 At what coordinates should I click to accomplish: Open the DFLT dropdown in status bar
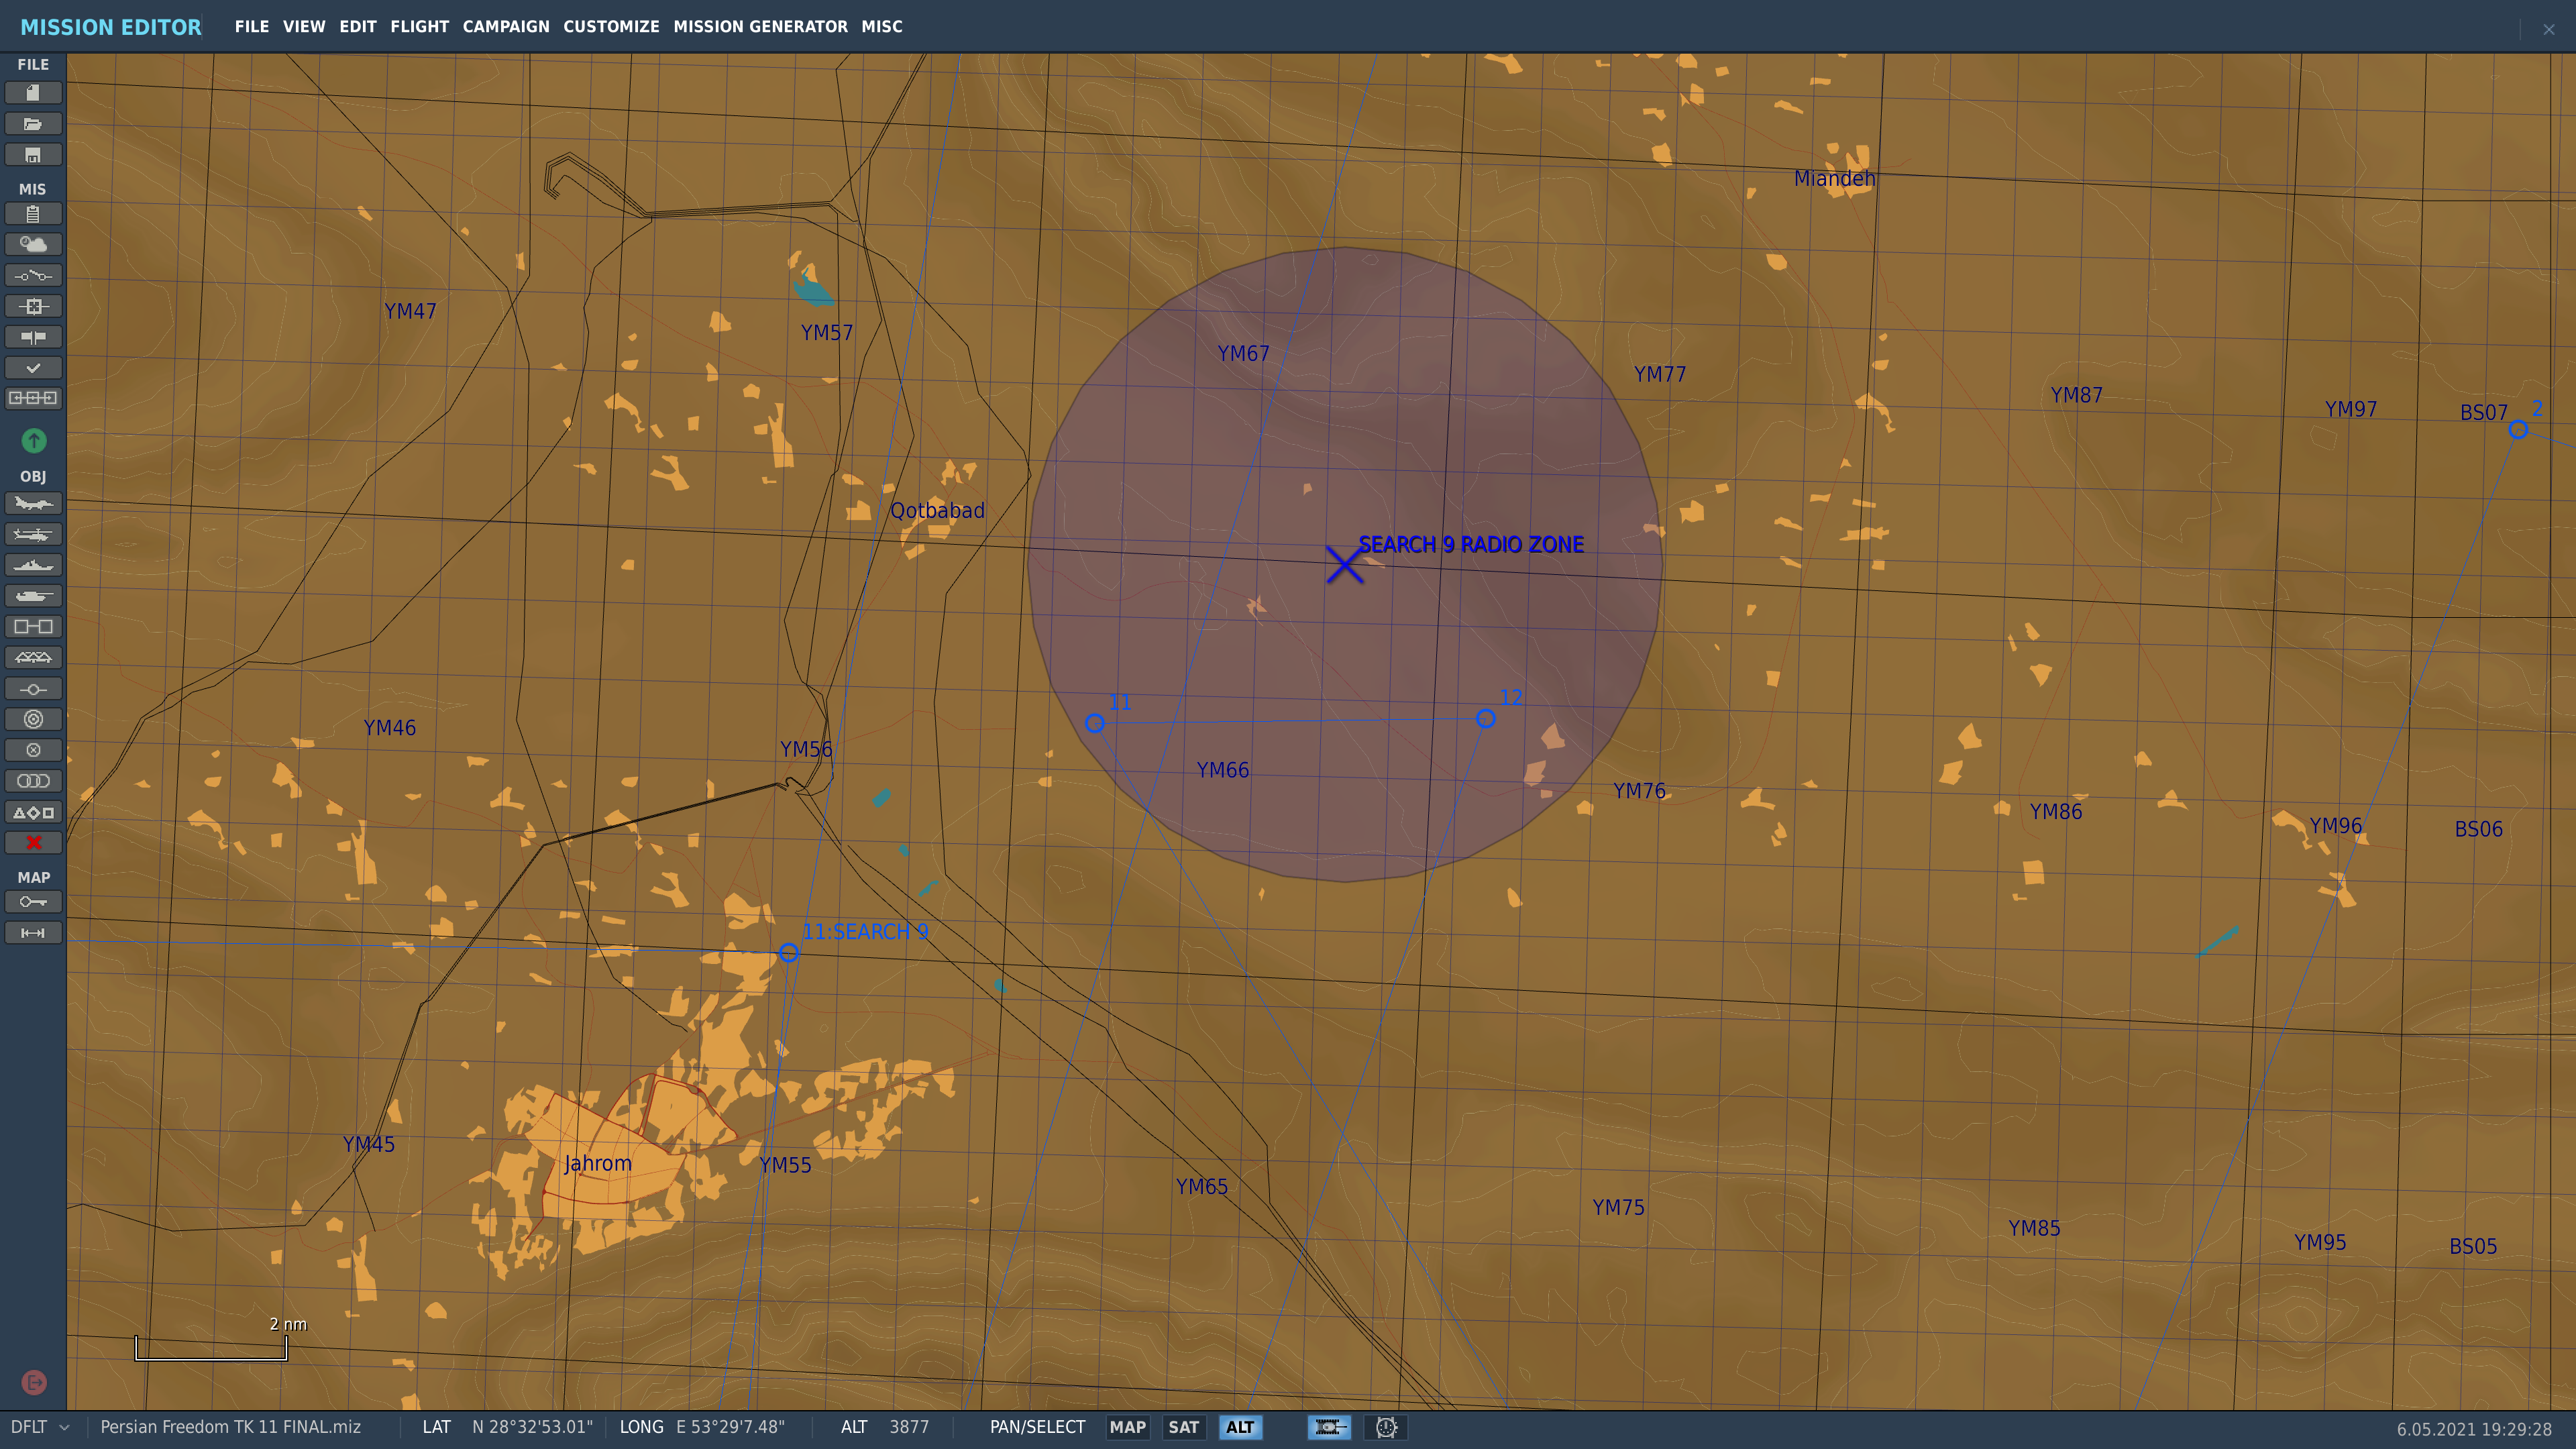(x=40, y=1427)
